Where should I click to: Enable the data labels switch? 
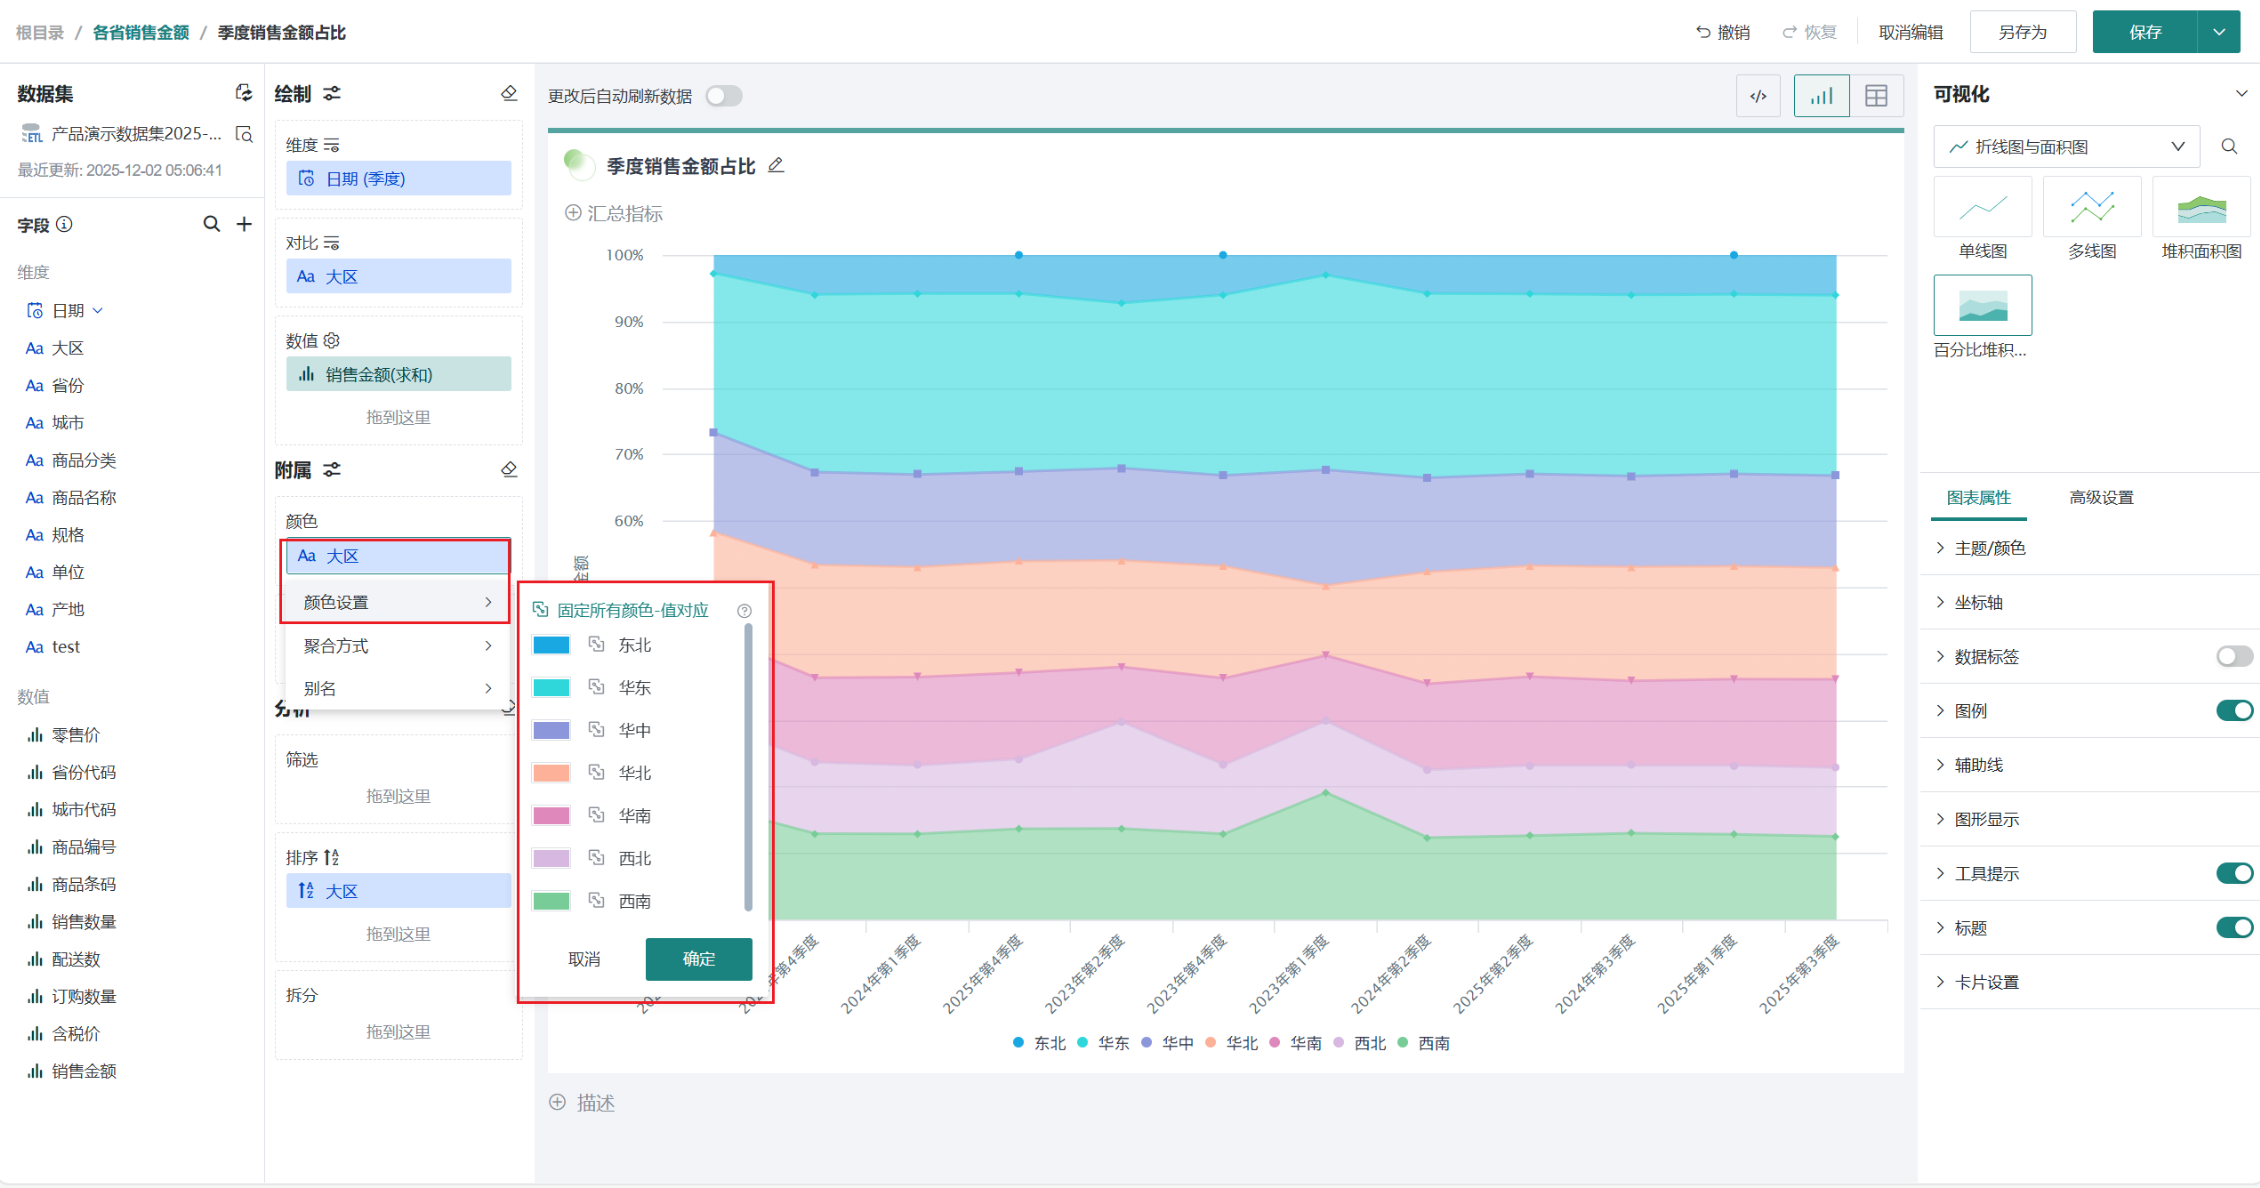[2233, 656]
